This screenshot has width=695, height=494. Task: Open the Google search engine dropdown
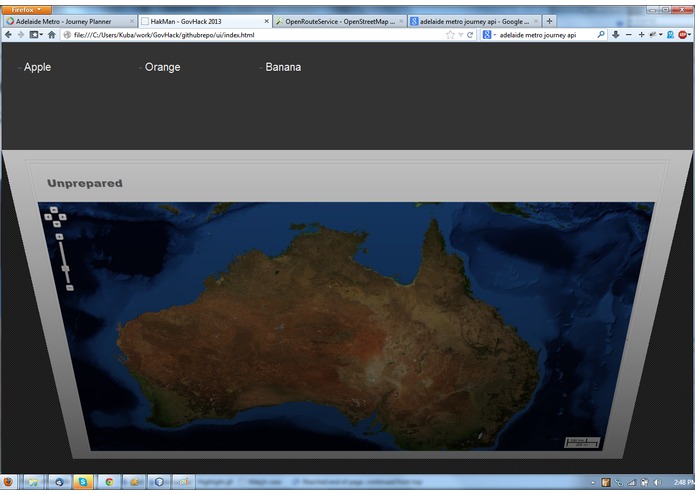coord(488,35)
